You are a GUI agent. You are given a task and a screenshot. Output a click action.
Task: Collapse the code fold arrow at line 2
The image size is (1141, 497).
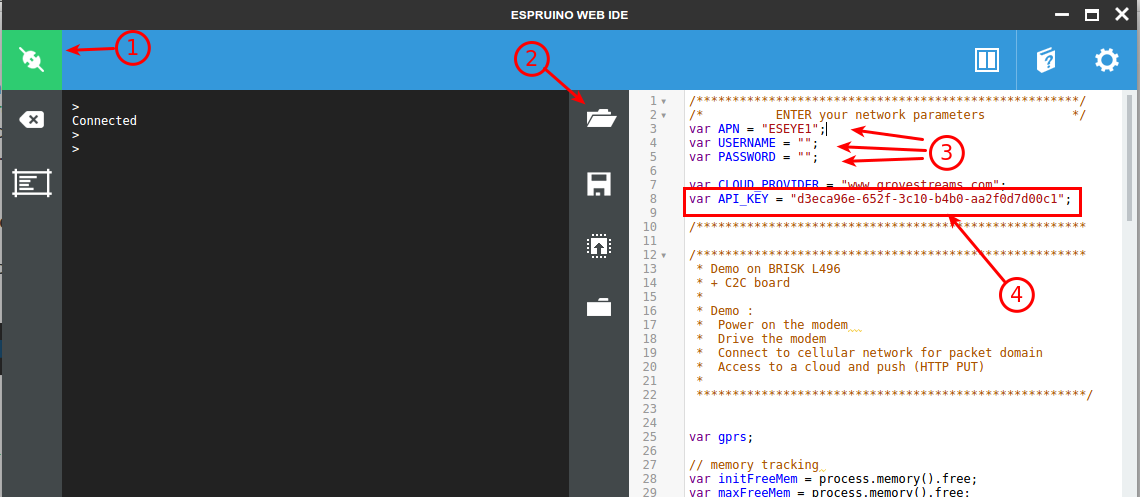click(664, 115)
